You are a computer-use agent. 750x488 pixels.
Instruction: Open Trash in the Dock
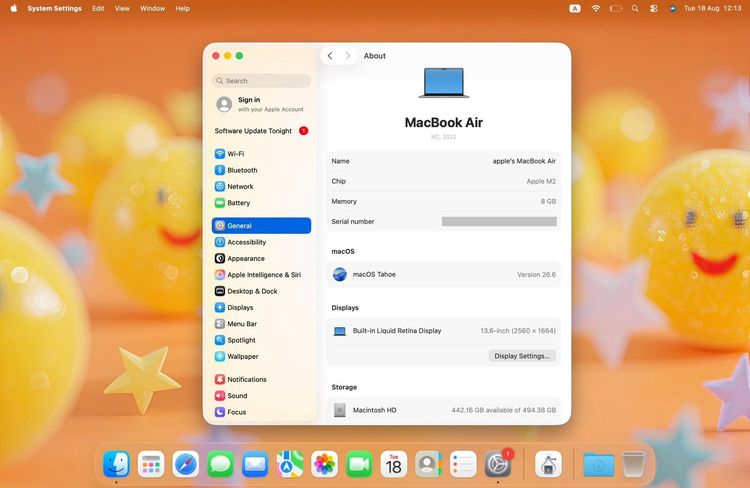(x=633, y=464)
